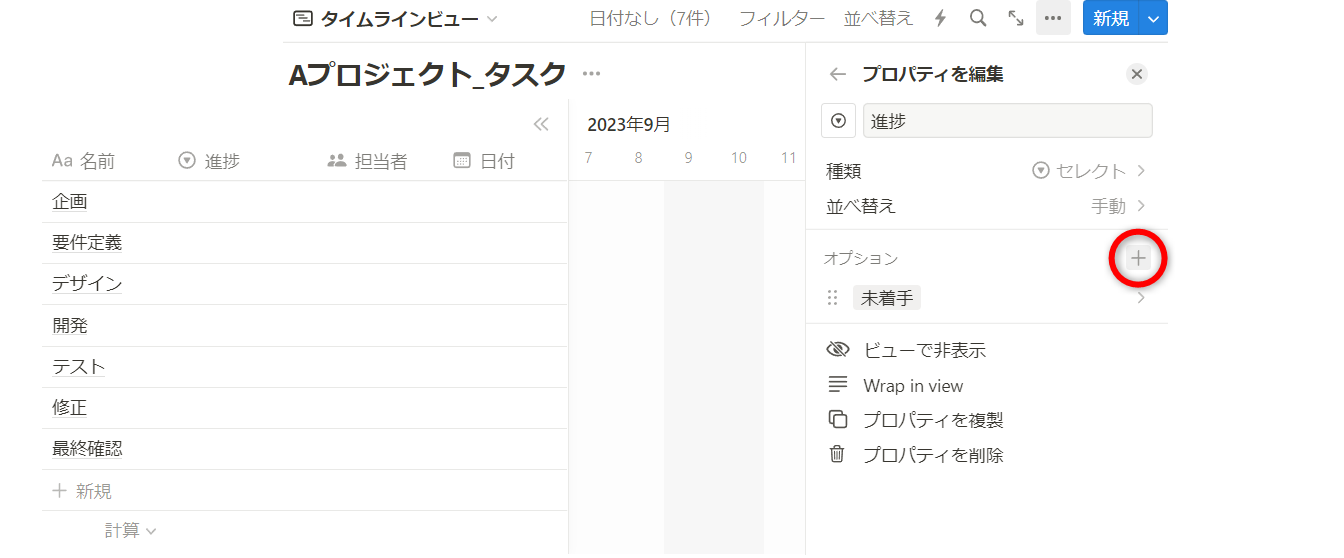The height and width of the screenshot is (558, 1344).
Task: Click the Wrap in view lines icon
Action: (x=837, y=385)
